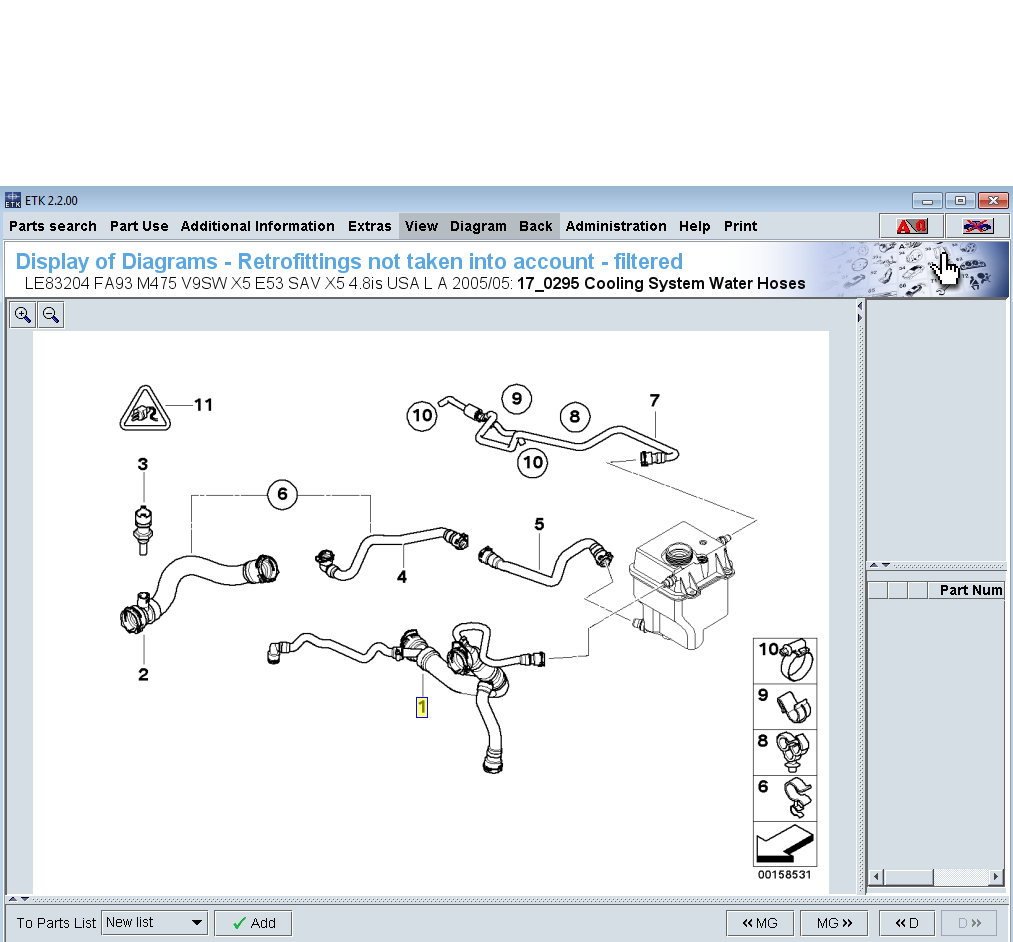Screen dimensions: 1013x942
Task: Click the warning triangle symbol for item 11
Action: pyautogui.click(x=144, y=408)
